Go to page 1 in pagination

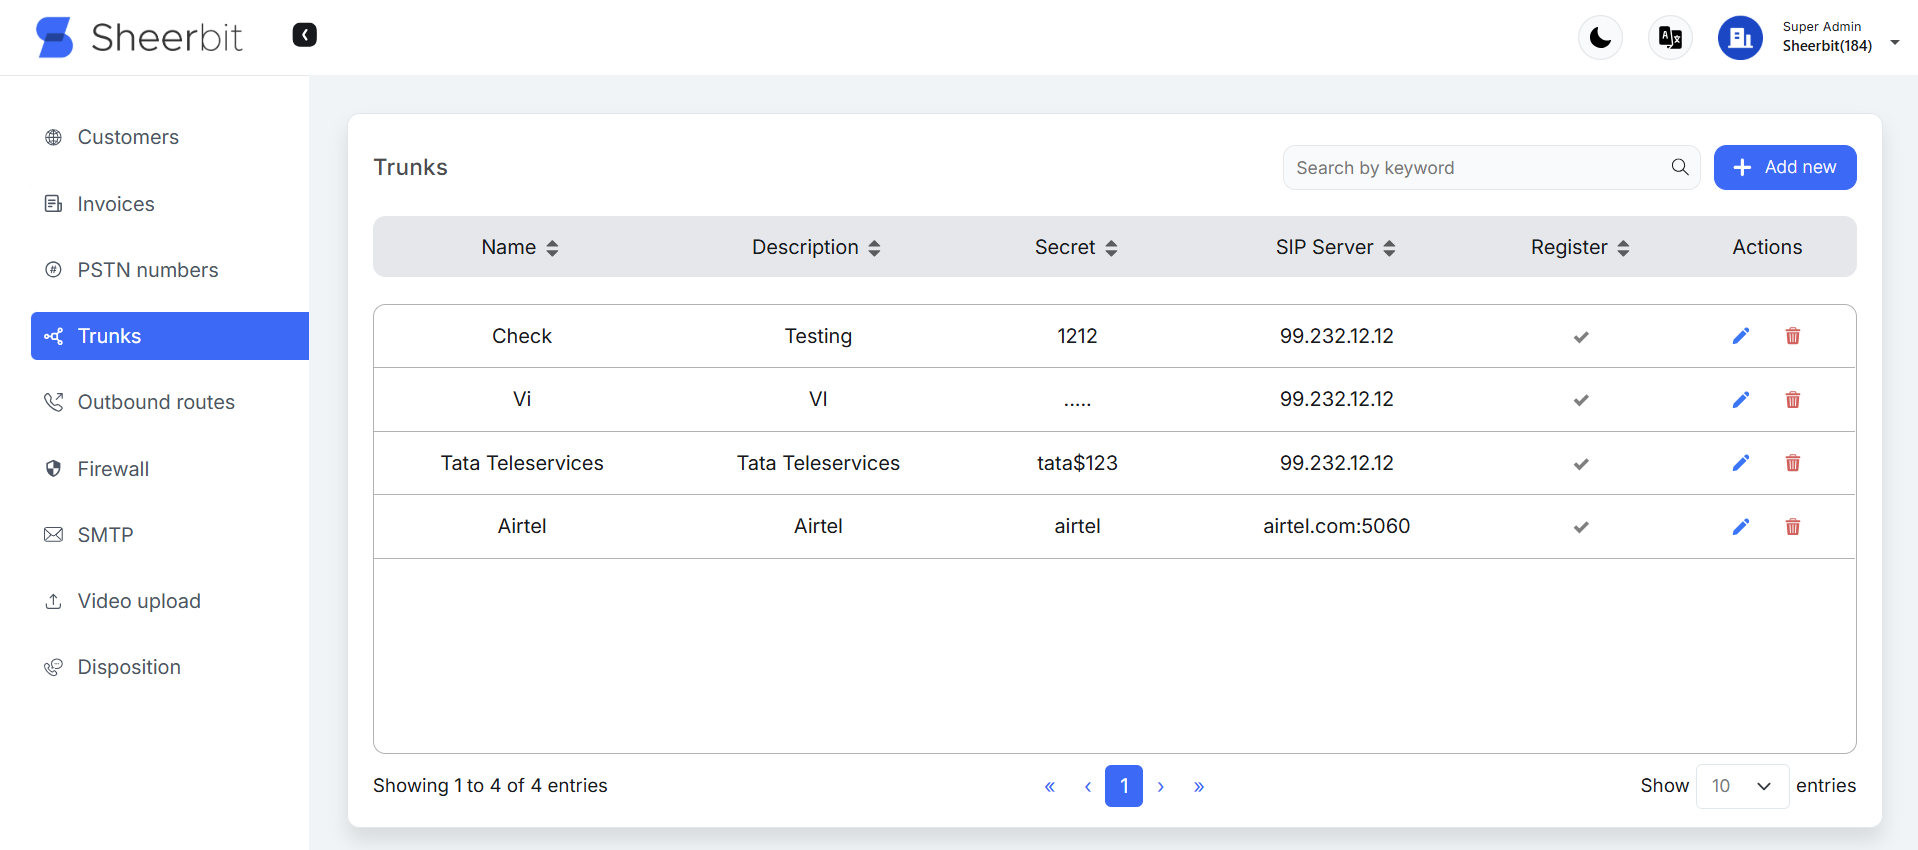click(x=1123, y=786)
